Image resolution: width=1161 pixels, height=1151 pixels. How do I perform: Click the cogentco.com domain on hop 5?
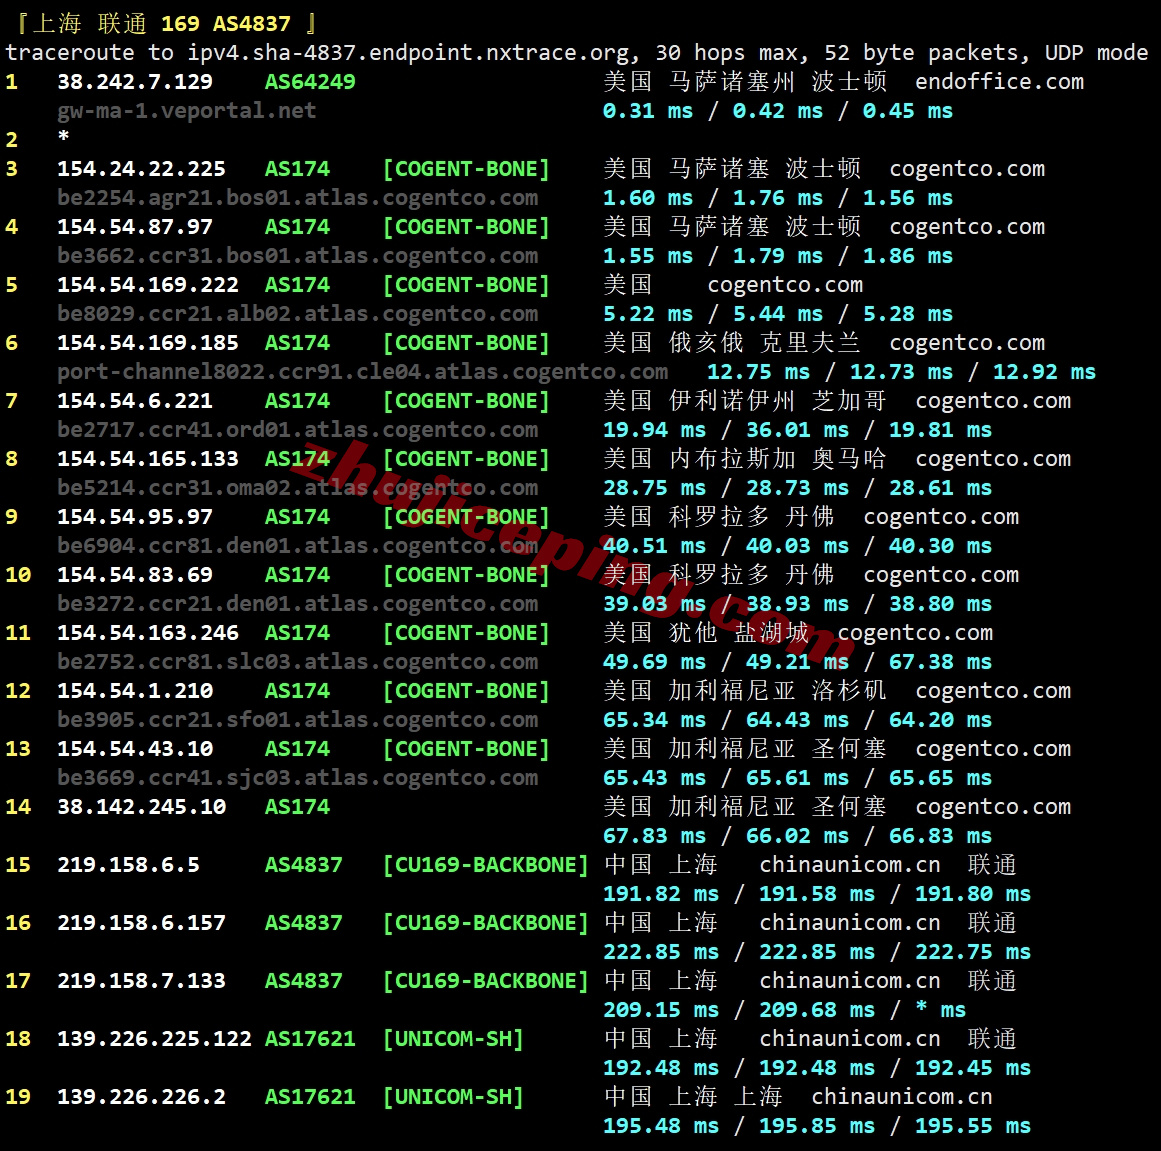tap(786, 285)
